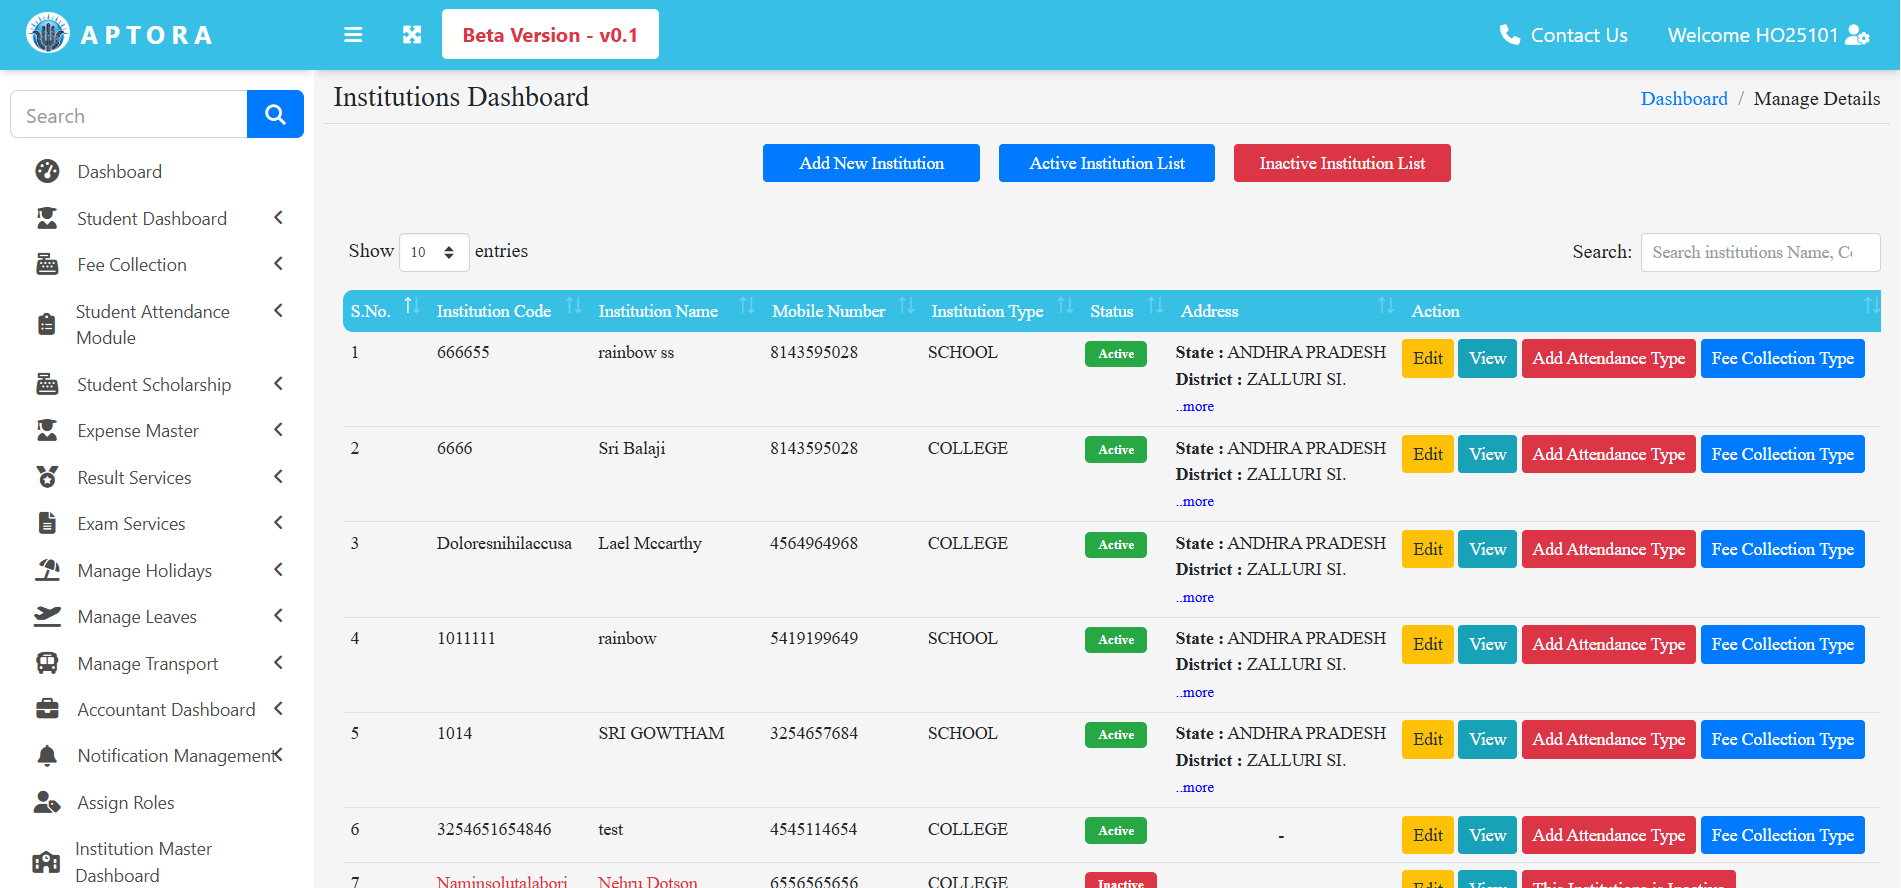Image resolution: width=1901 pixels, height=888 pixels.
Task: Click the Fee Collection cash register icon
Action: 47,264
